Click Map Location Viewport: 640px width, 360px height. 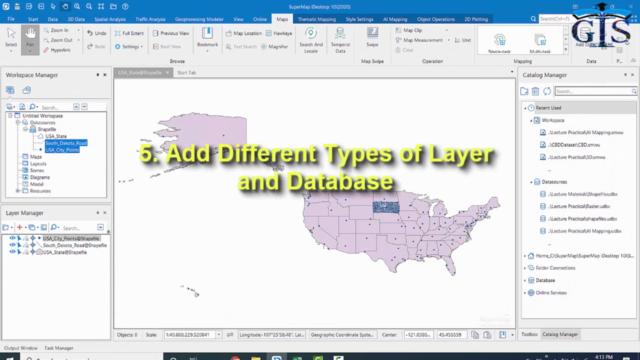click(244, 33)
